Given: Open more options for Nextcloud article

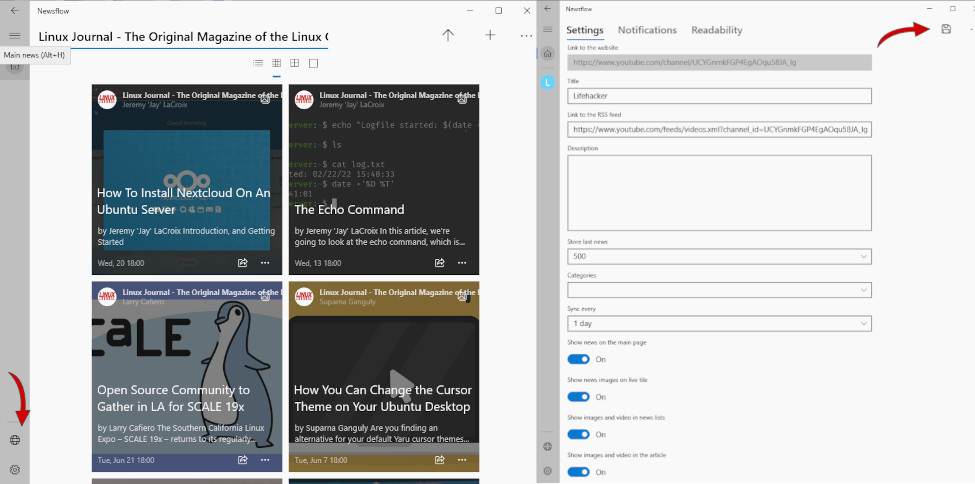Looking at the screenshot, I should 265,263.
